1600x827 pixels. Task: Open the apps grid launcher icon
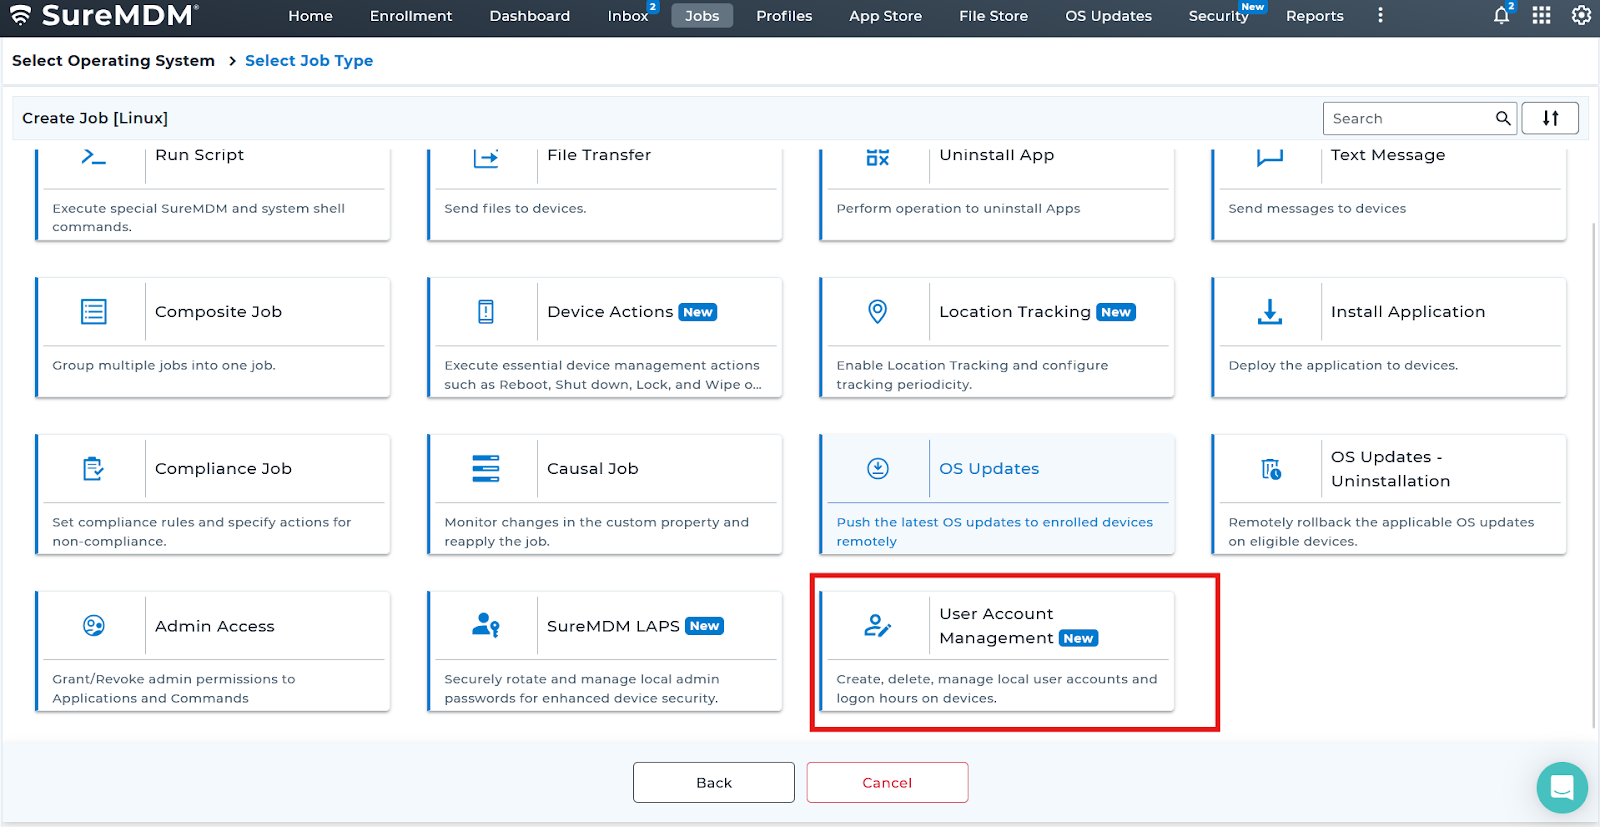(1541, 16)
